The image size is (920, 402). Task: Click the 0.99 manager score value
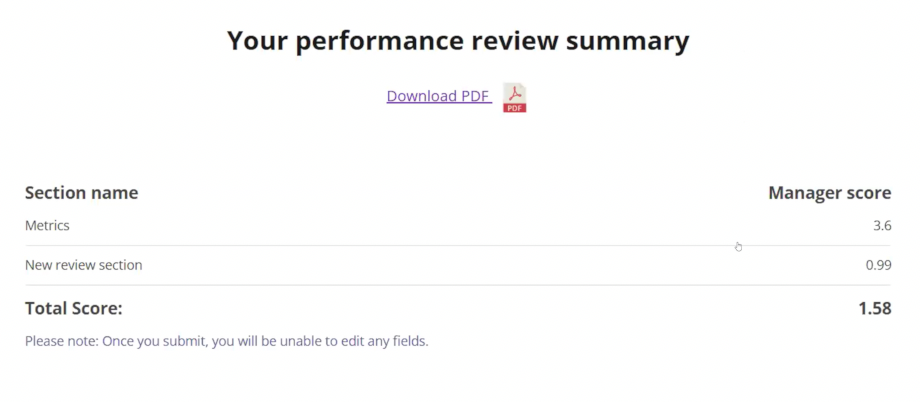click(878, 265)
